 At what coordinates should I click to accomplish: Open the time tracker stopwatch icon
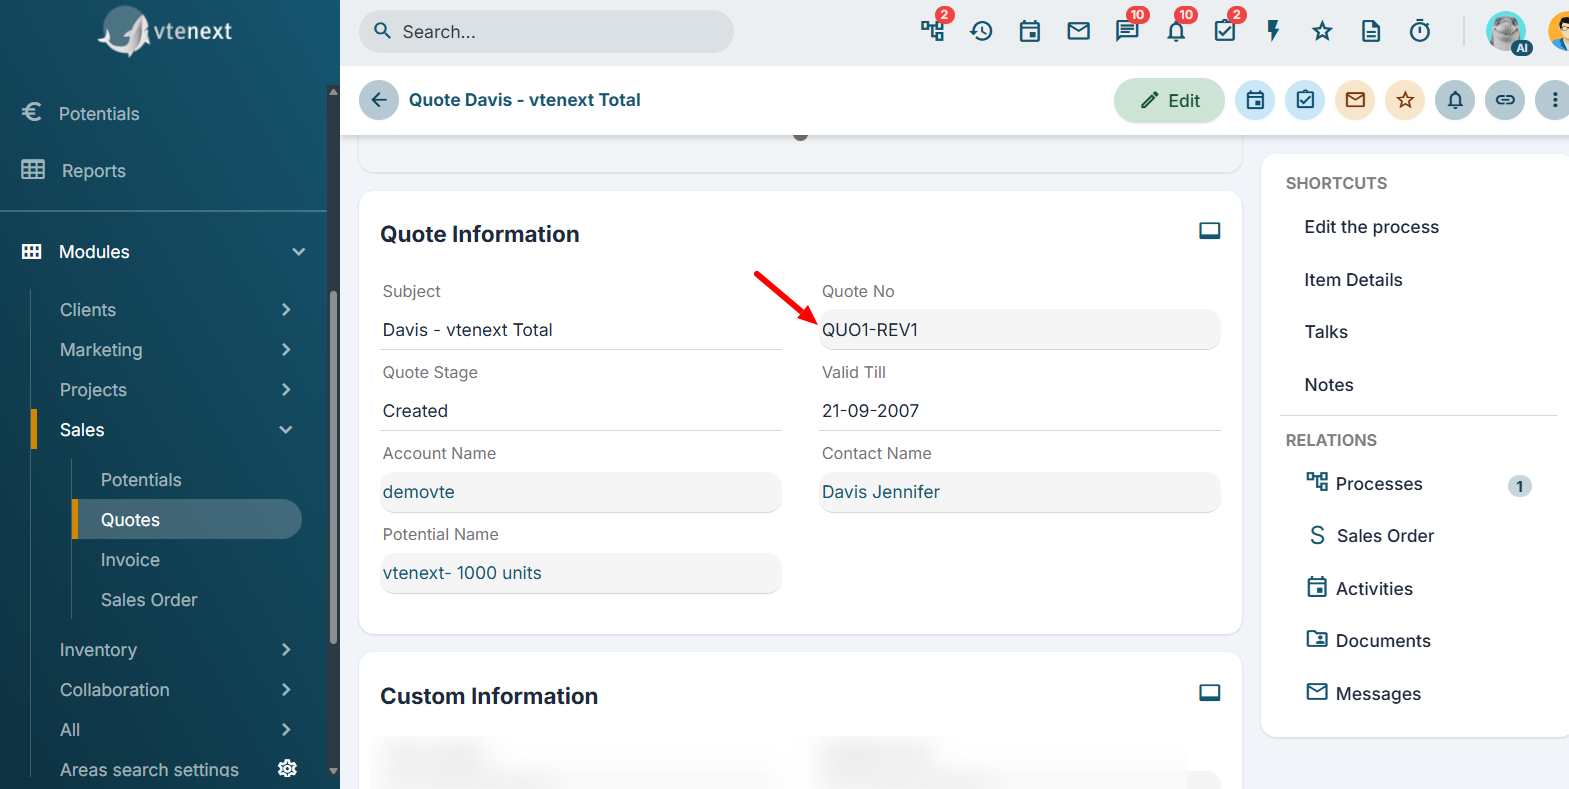pyautogui.click(x=1420, y=31)
